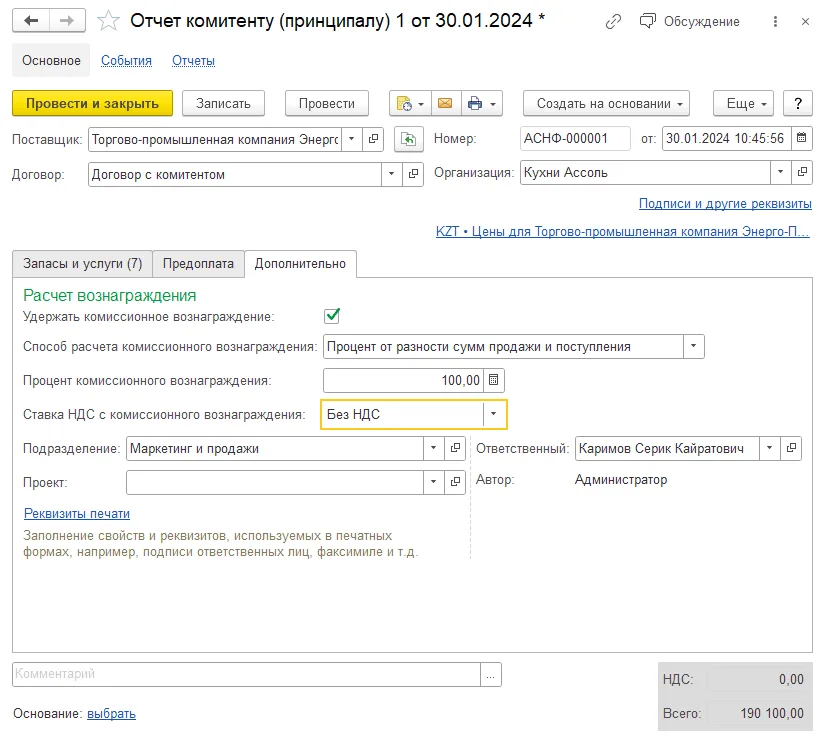This screenshot has width=822, height=737.
Task: Click the Записать button
Action: pyautogui.click(x=223, y=104)
